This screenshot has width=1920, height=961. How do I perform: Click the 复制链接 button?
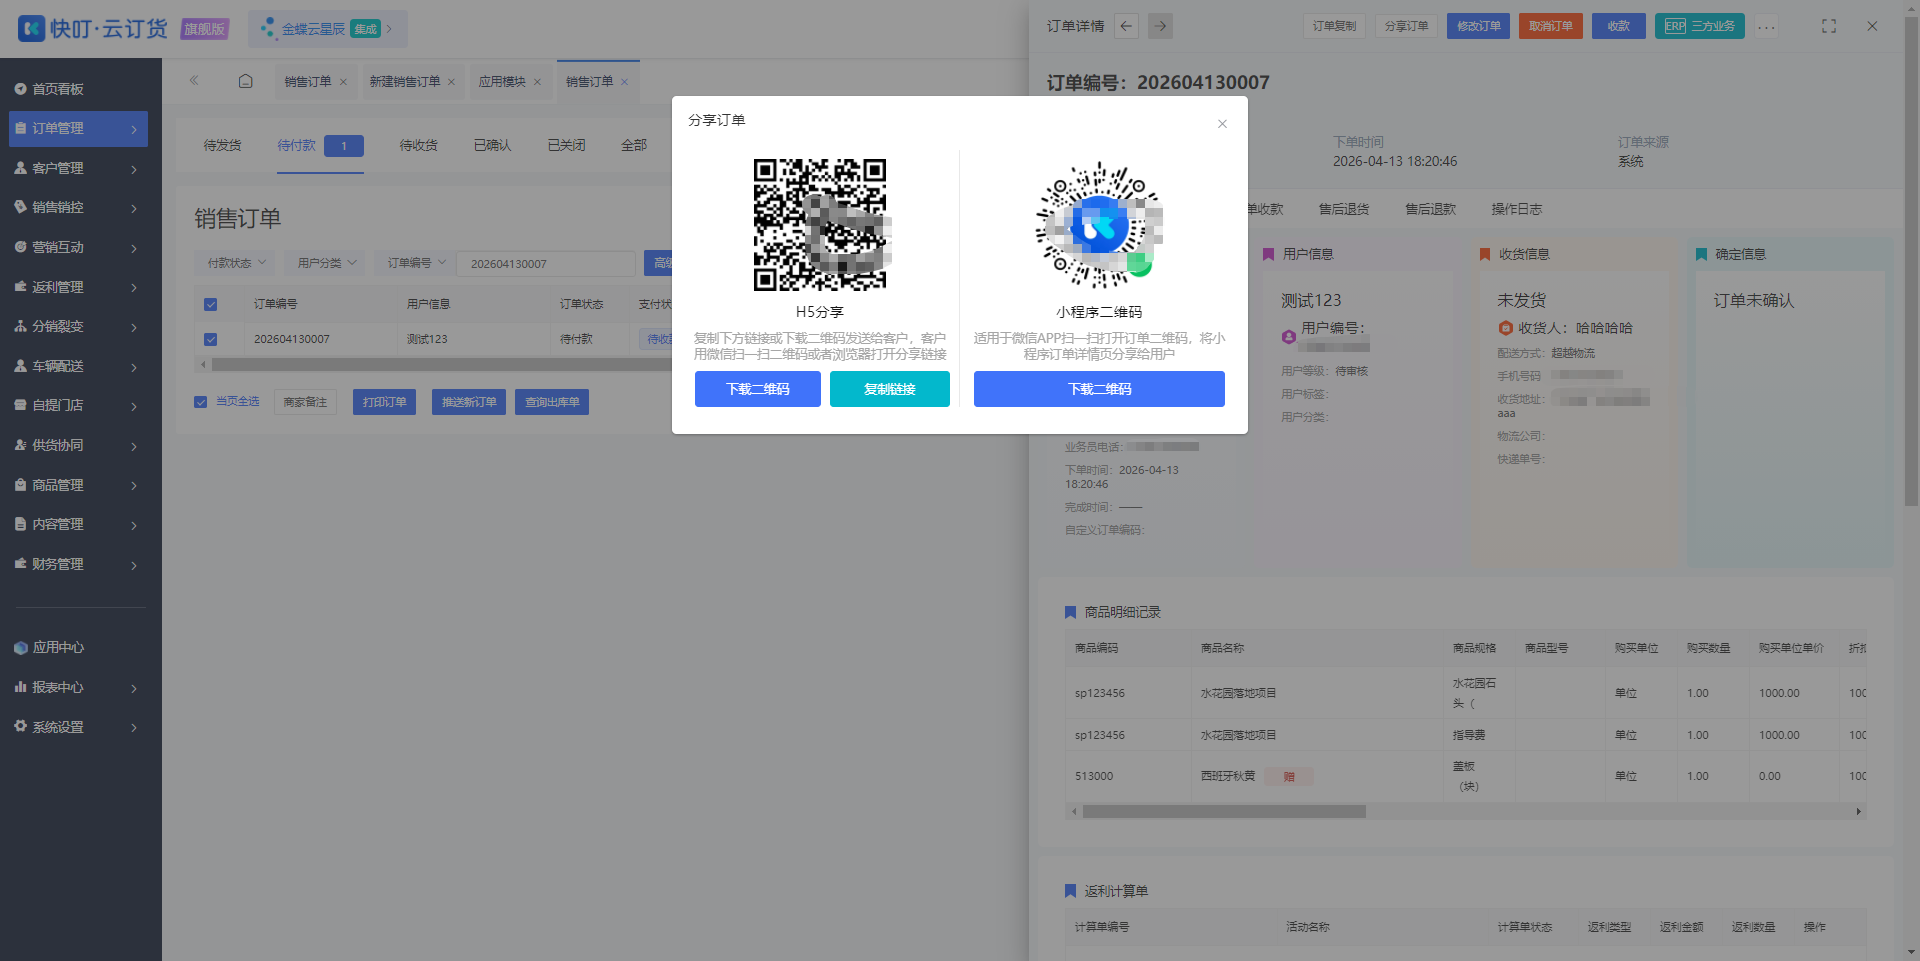click(890, 389)
